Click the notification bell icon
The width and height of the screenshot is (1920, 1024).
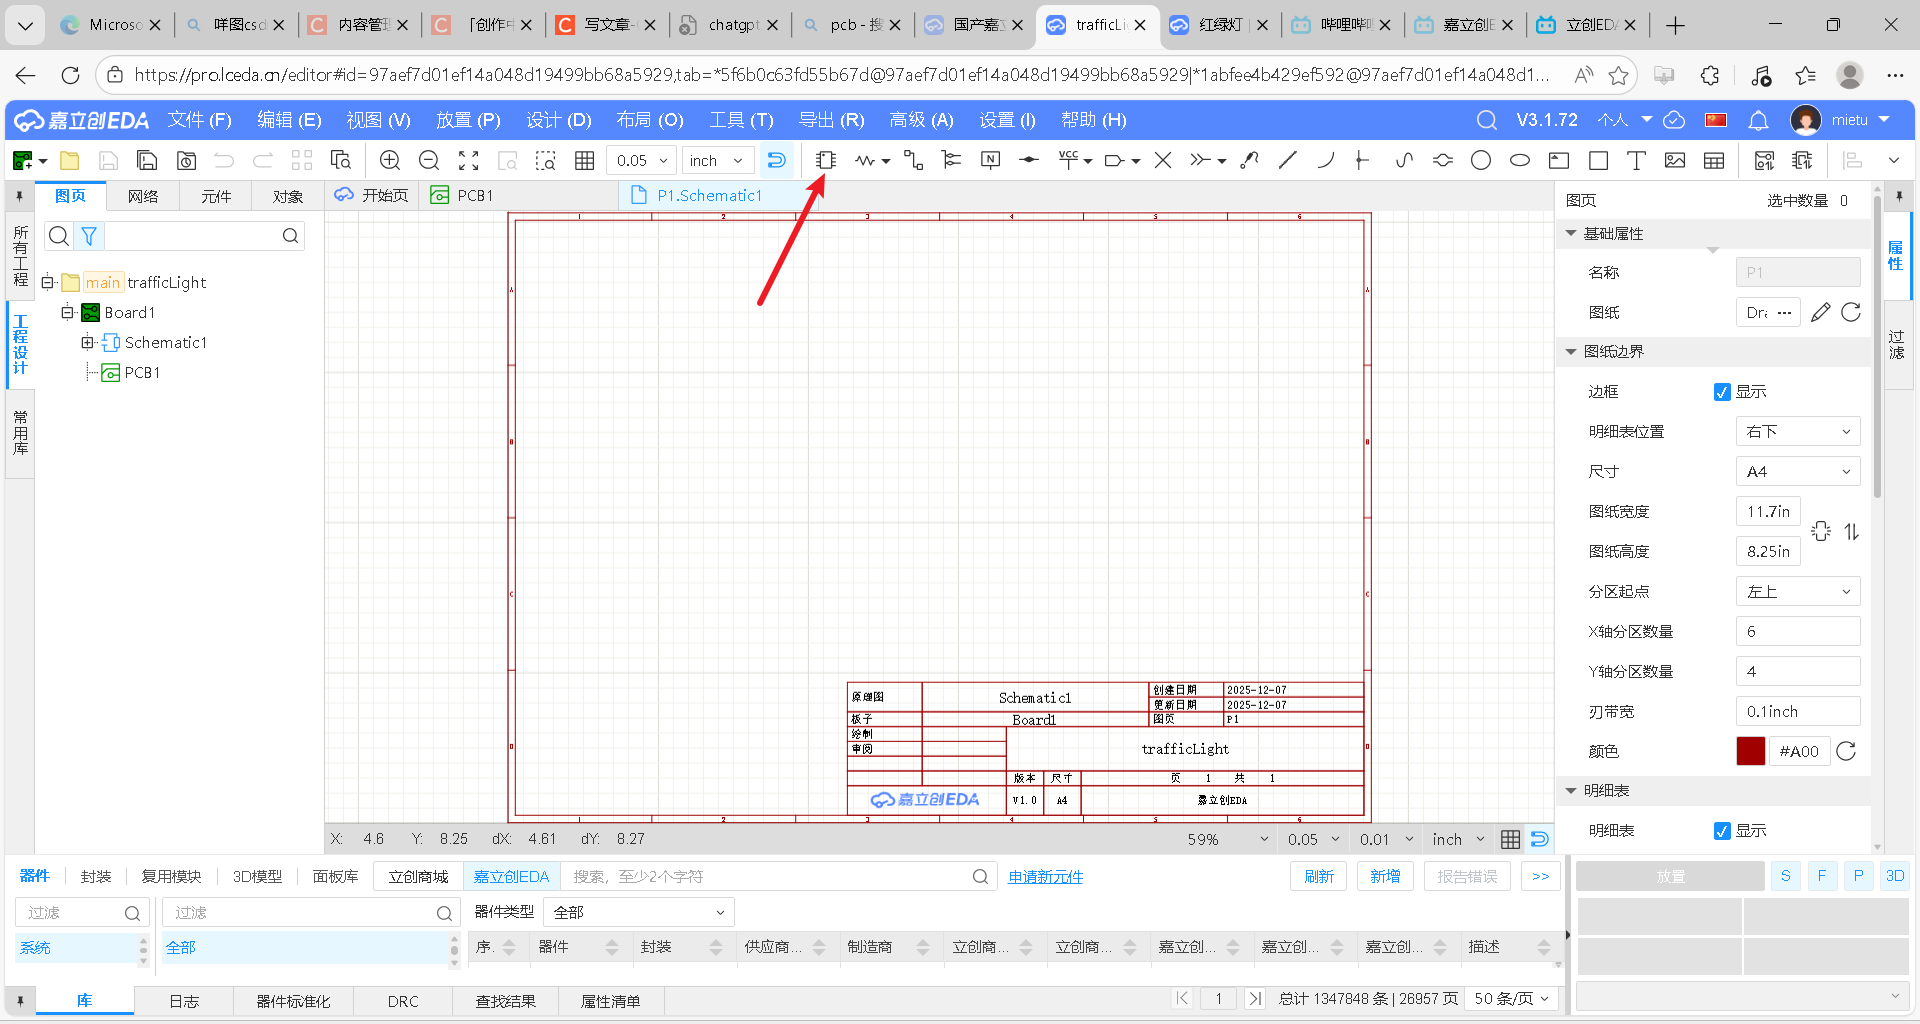[x=1758, y=120]
